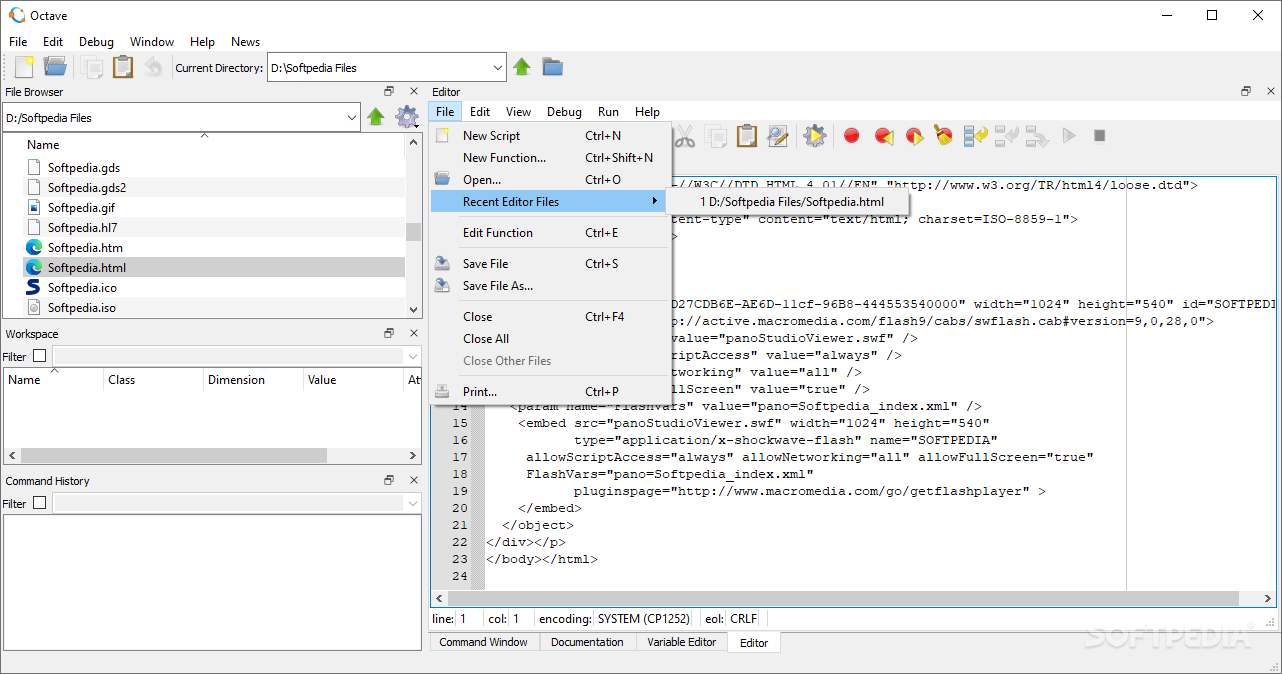Click the debugger Quit stop icon
Image resolution: width=1282 pixels, height=674 pixels.
point(1099,136)
